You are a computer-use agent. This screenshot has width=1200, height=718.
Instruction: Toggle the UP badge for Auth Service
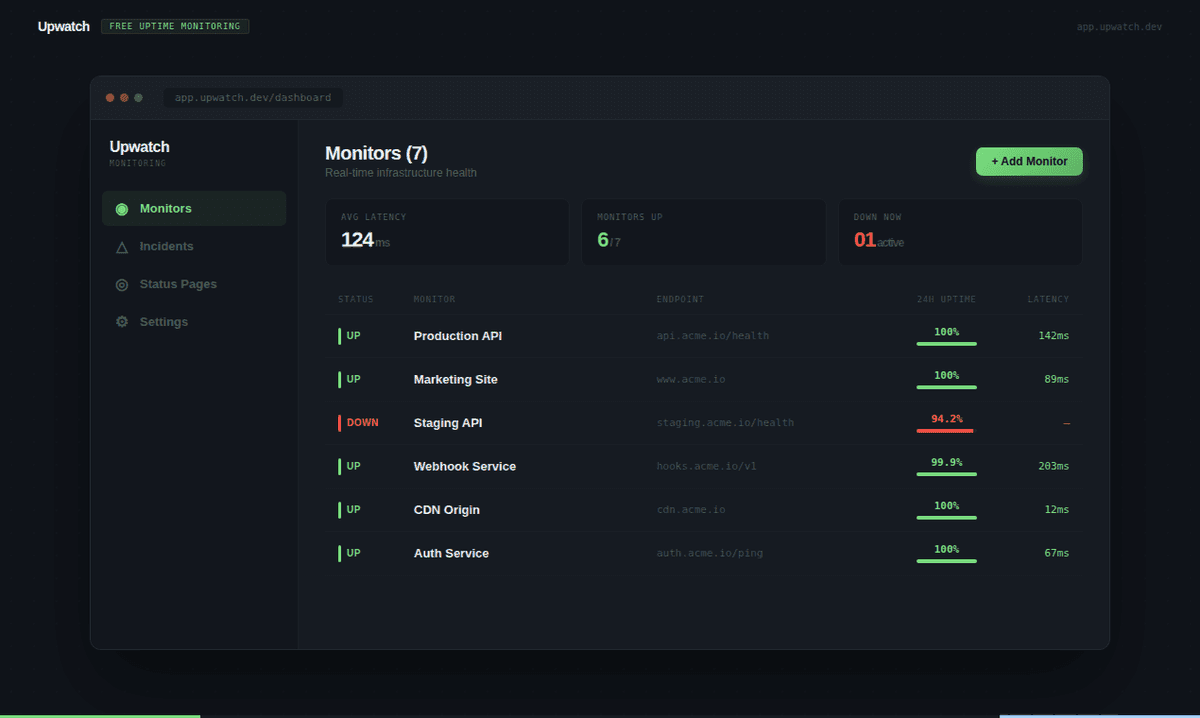point(351,553)
